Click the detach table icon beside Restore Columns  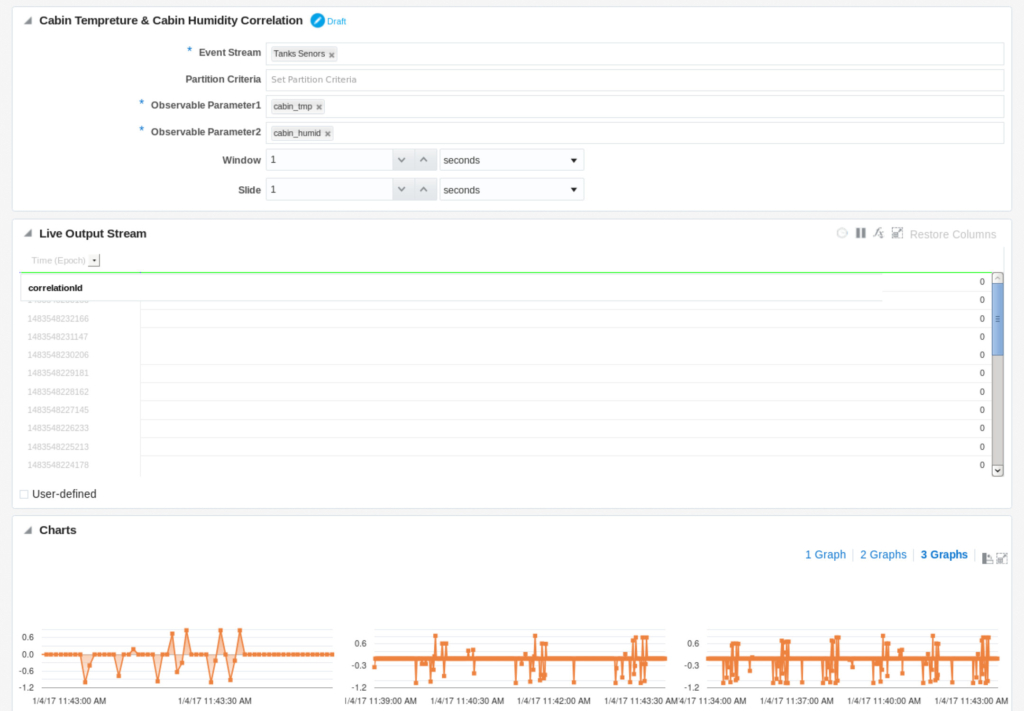point(897,233)
